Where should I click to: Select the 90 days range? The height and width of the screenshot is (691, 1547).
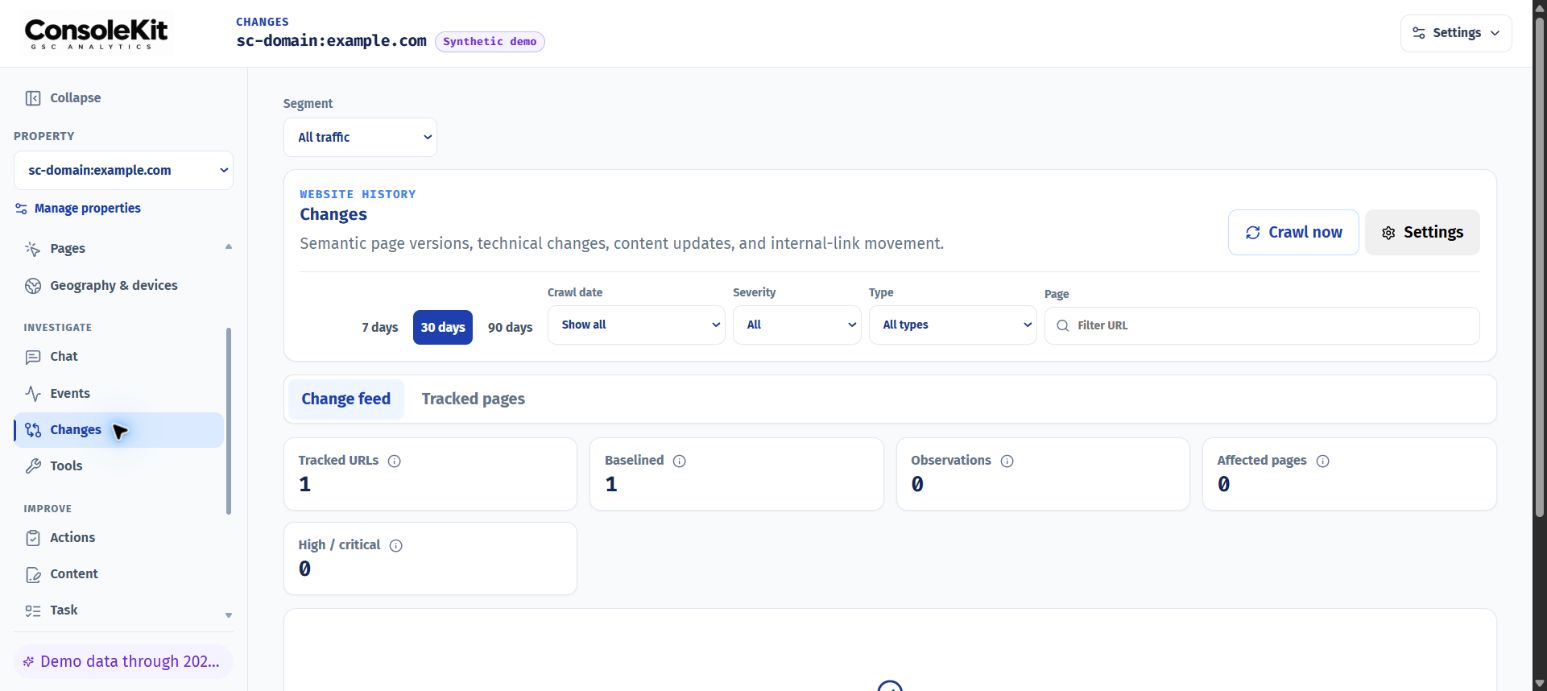click(510, 327)
